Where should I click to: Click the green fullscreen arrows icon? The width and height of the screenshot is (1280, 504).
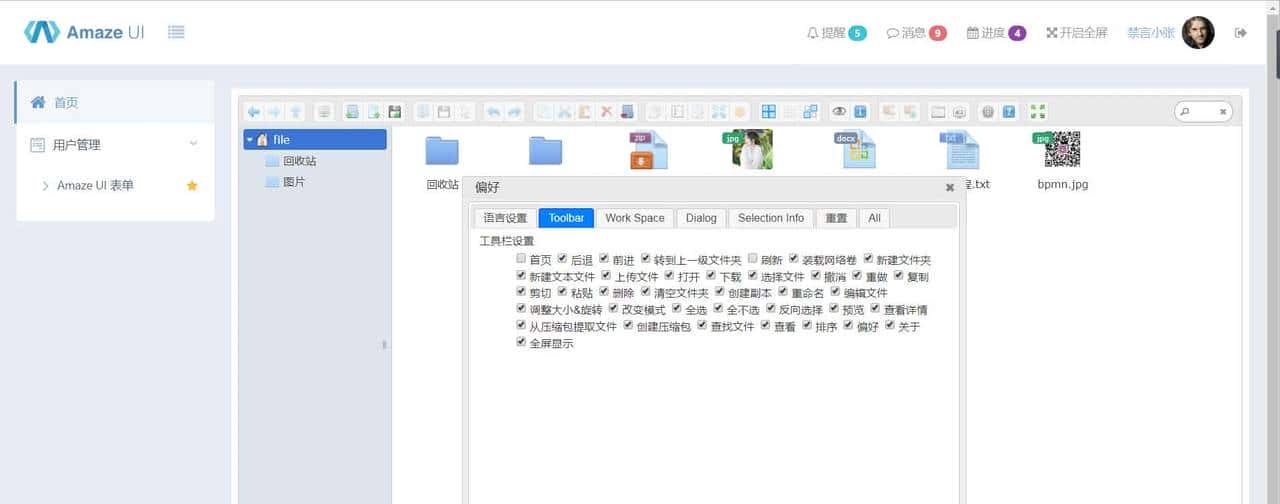[1037, 112]
